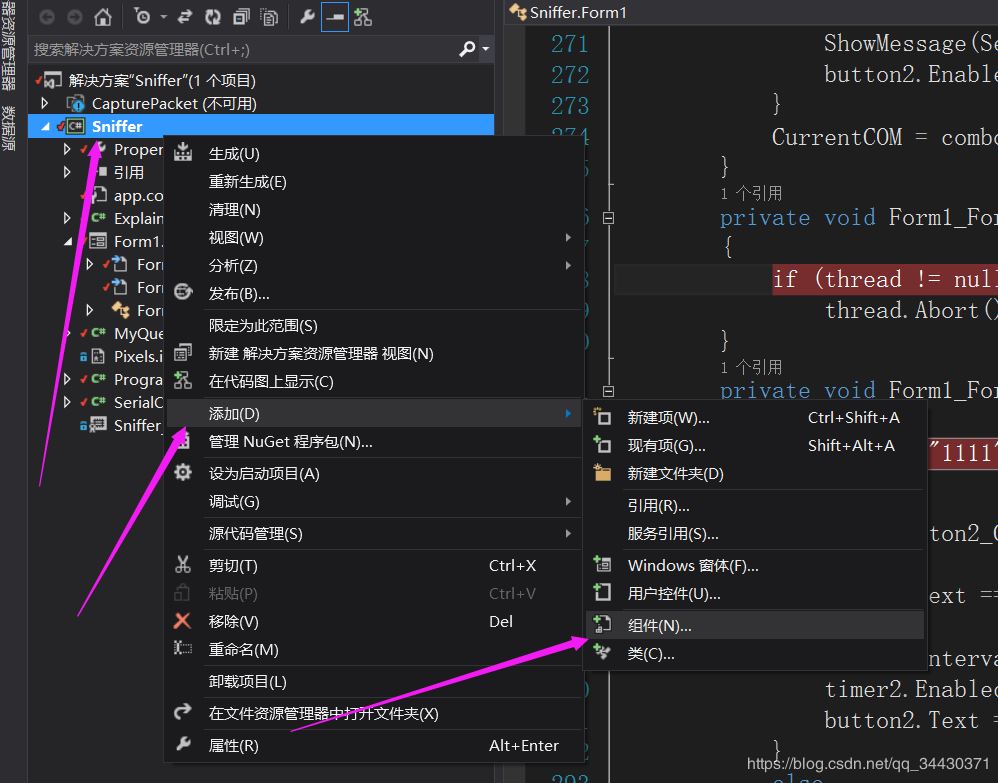Select 用户控件(U)... in the submenu
The height and width of the screenshot is (783, 998).
755,593
